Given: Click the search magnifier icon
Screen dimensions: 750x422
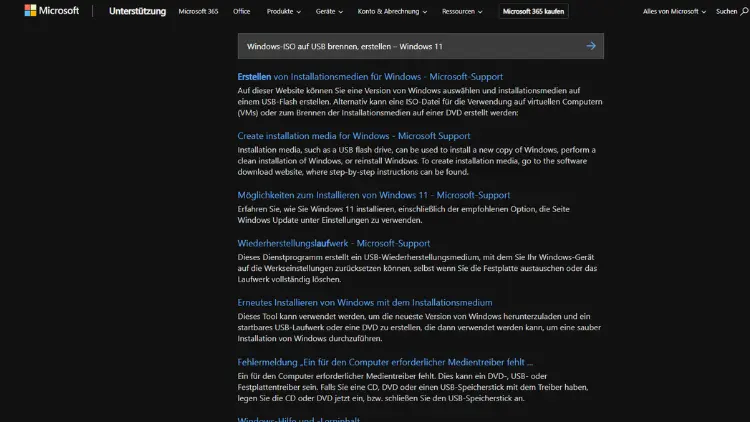Looking at the screenshot, I should click(744, 11).
